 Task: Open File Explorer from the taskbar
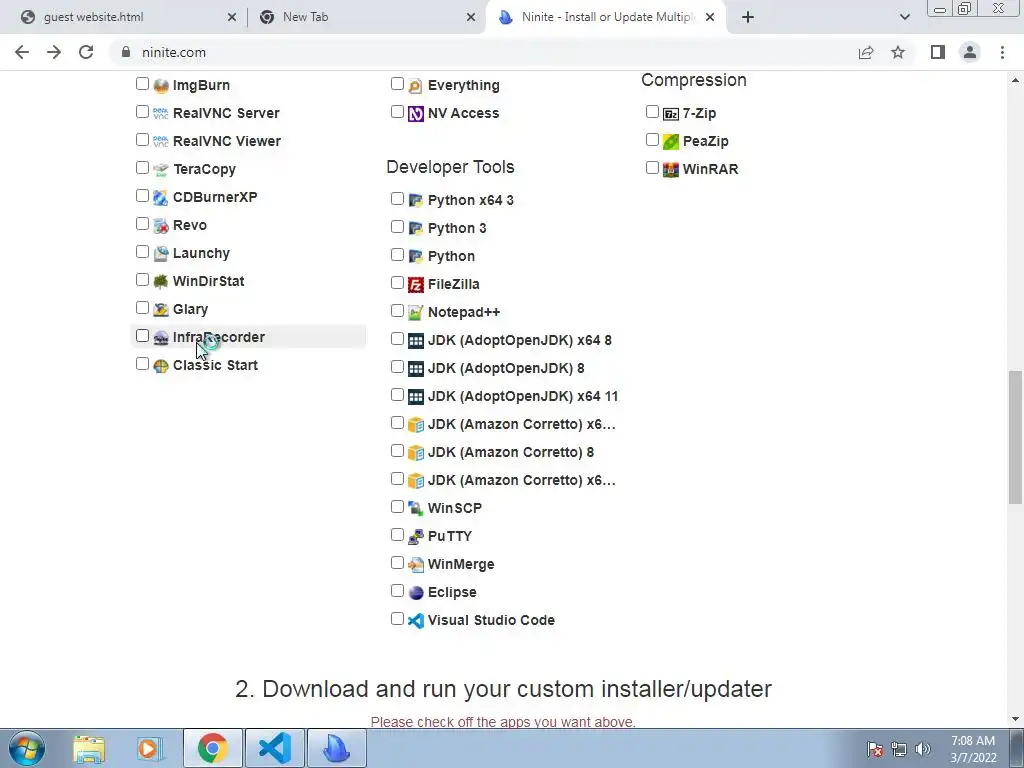click(89, 748)
